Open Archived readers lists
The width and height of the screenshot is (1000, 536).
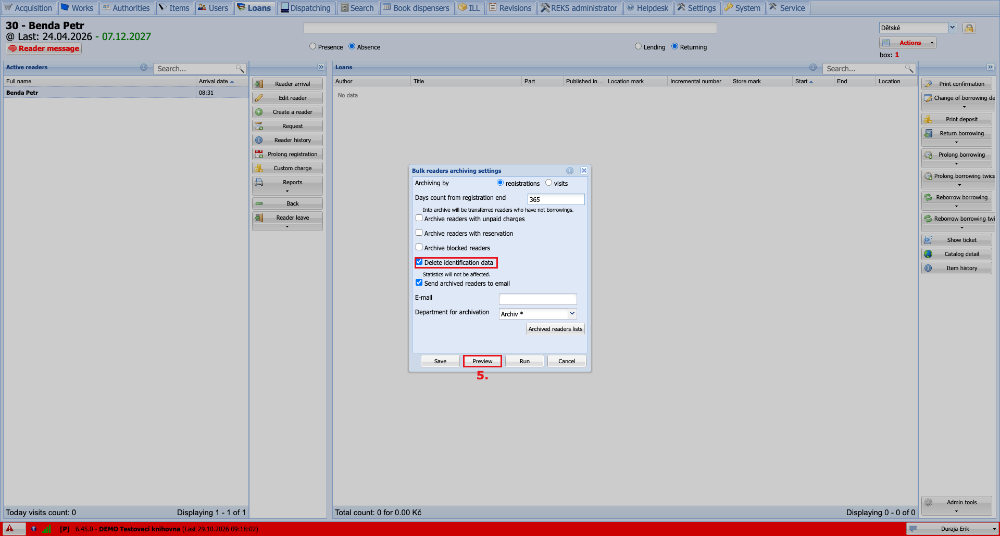pyautogui.click(x=555, y=329)
